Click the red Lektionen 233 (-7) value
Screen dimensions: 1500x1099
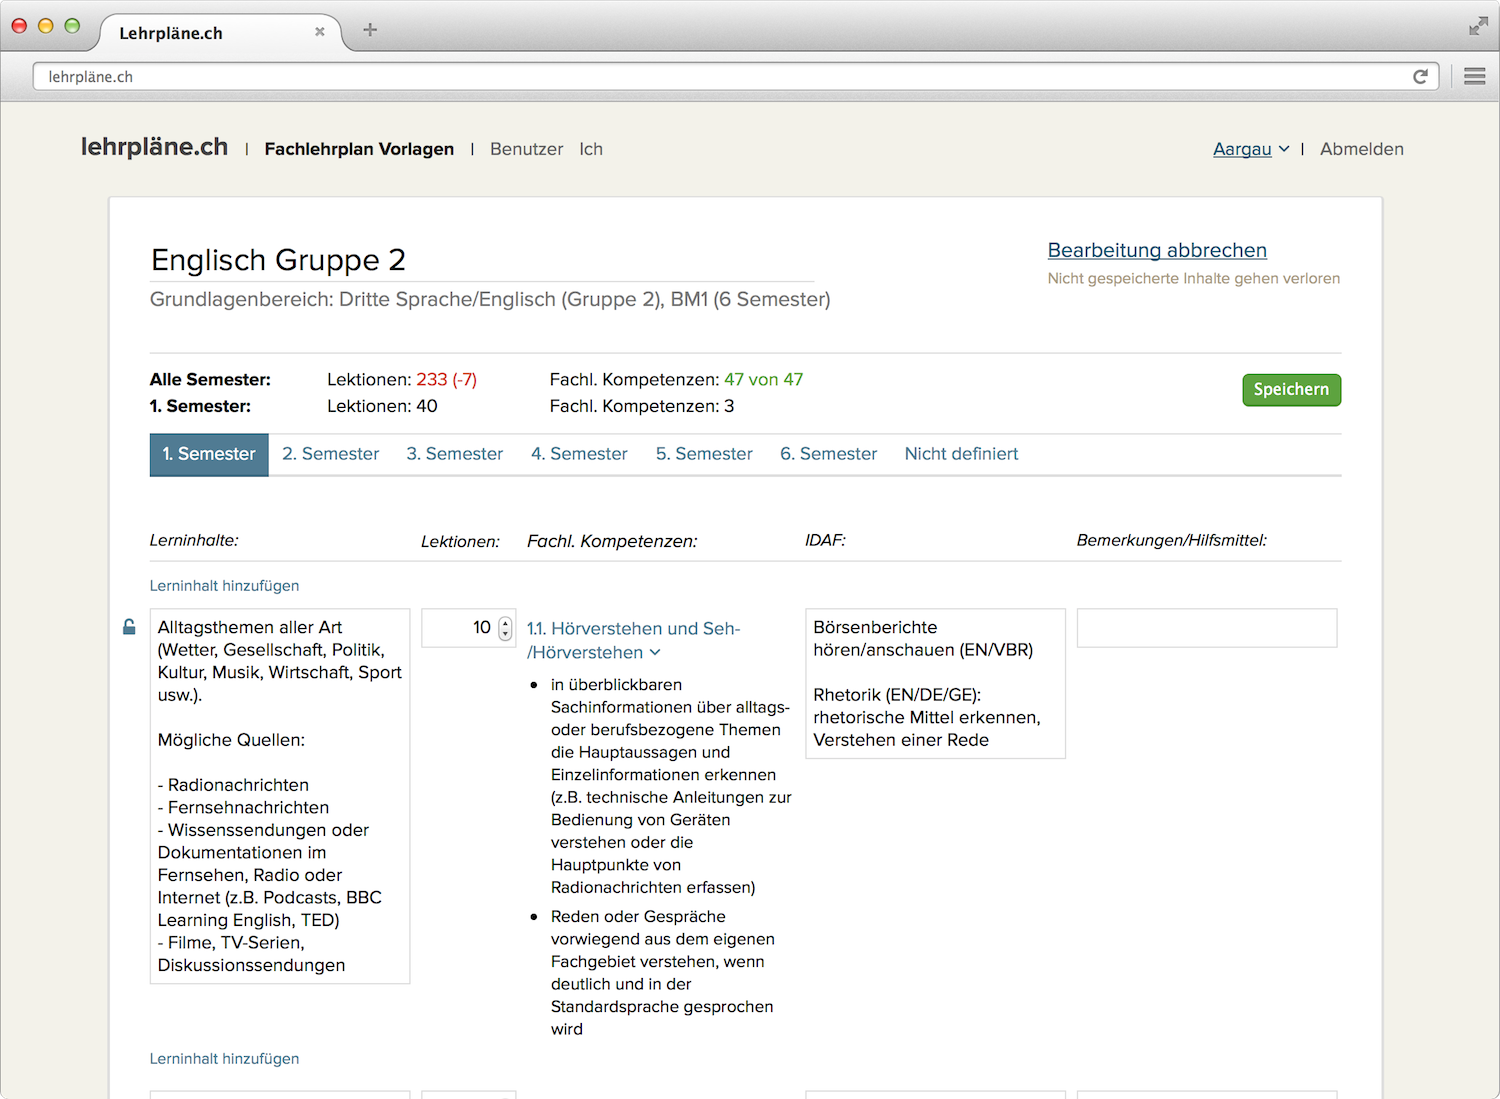[446, 380]
